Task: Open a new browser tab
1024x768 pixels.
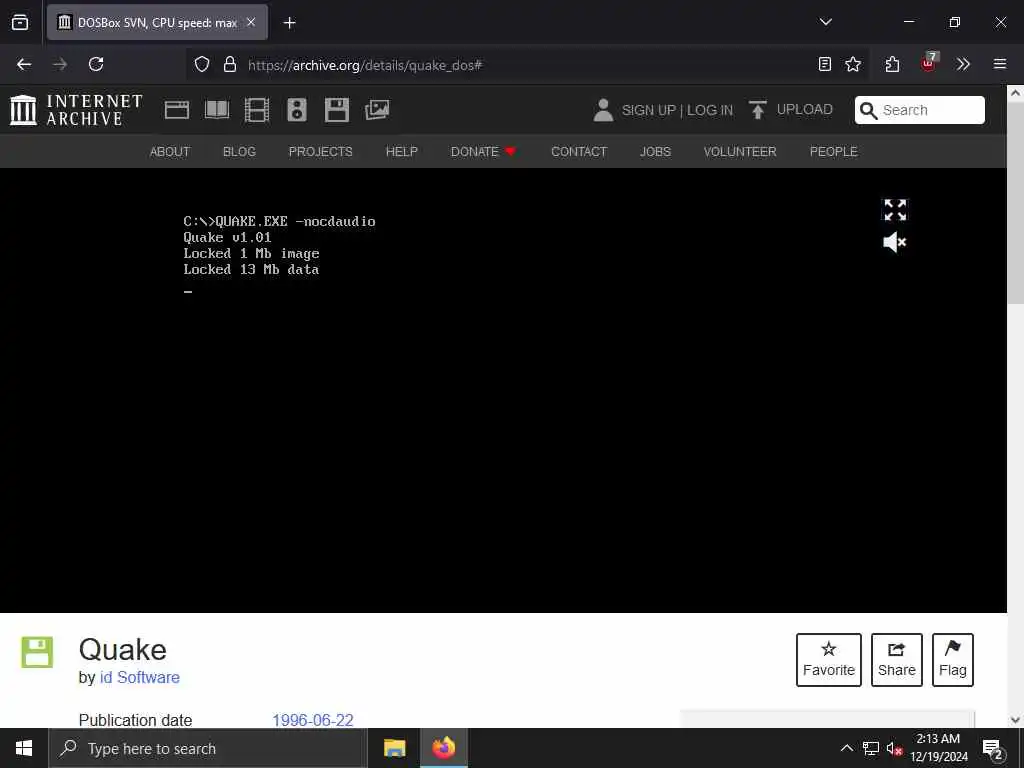Action: pyautogui.click(x=289, y=23)
